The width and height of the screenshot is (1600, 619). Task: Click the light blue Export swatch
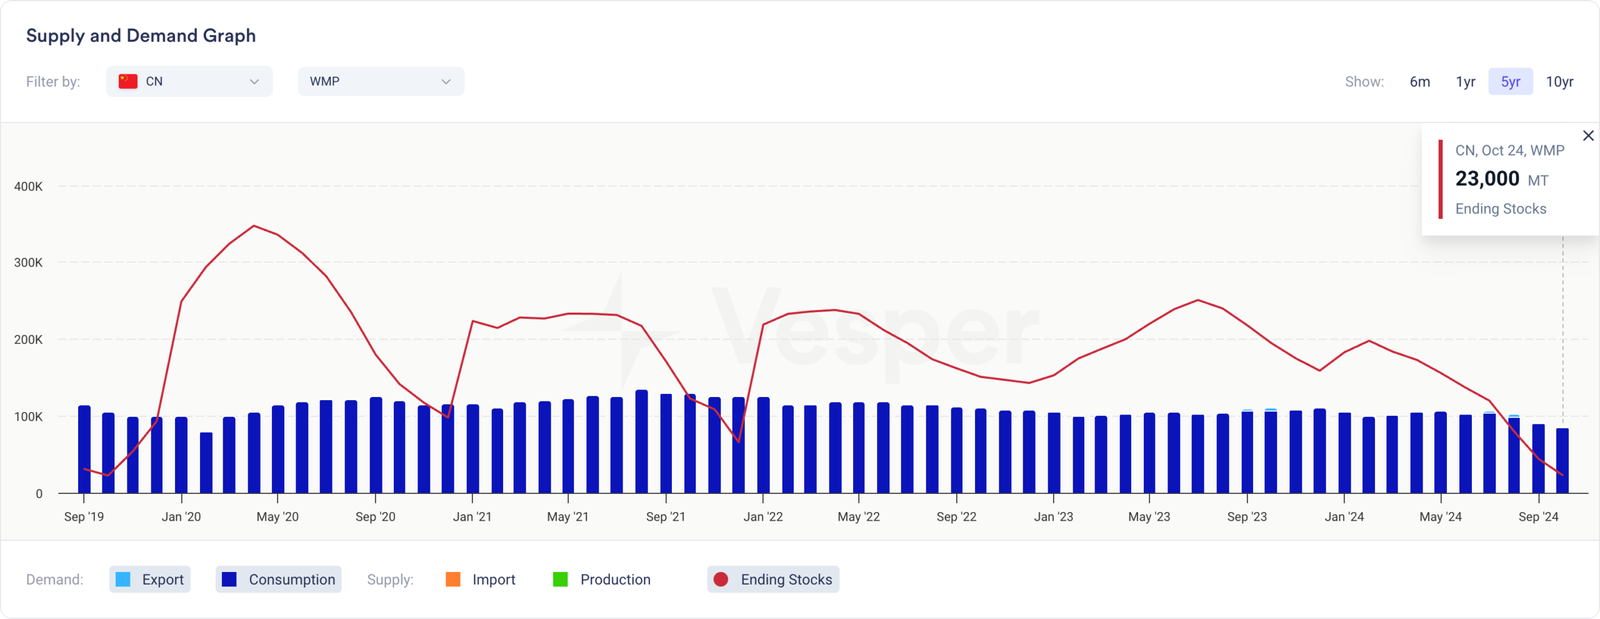(x=123, y=580)
